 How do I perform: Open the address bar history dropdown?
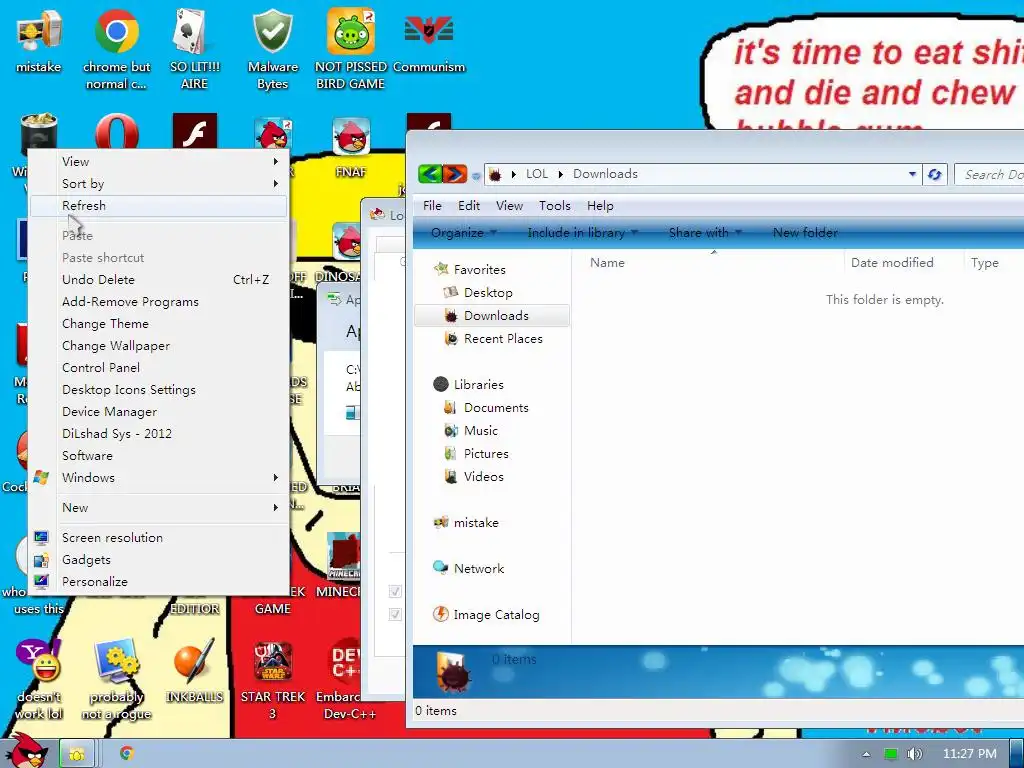(912, 174)
